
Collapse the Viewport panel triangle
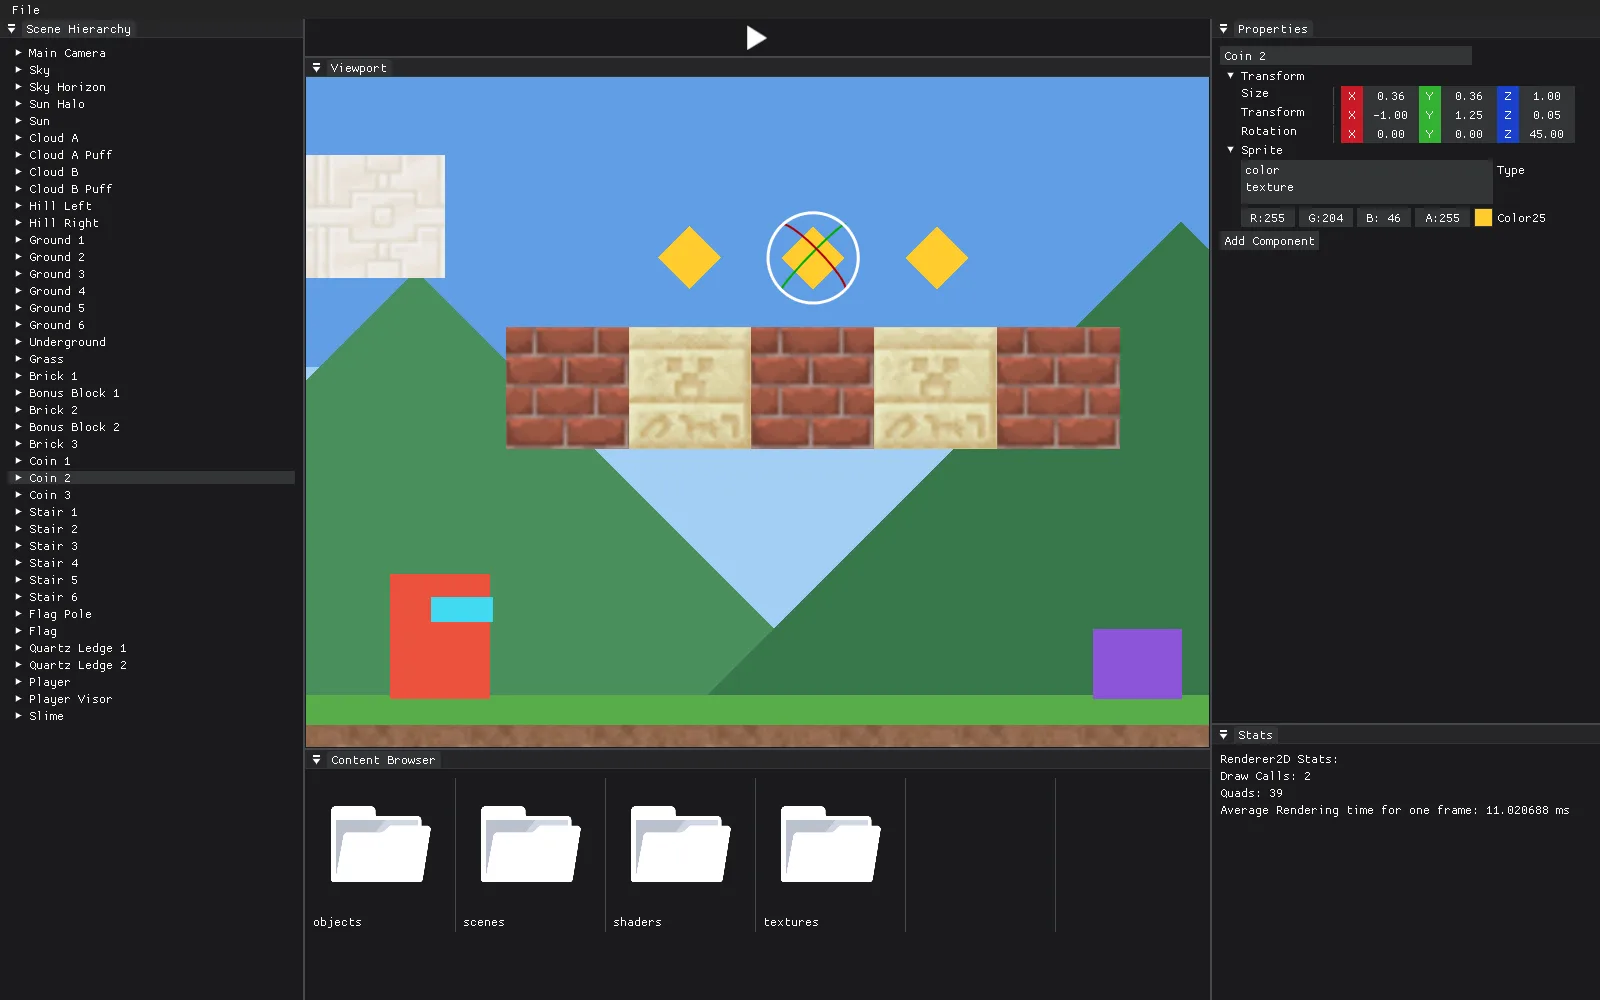(317, 68)
